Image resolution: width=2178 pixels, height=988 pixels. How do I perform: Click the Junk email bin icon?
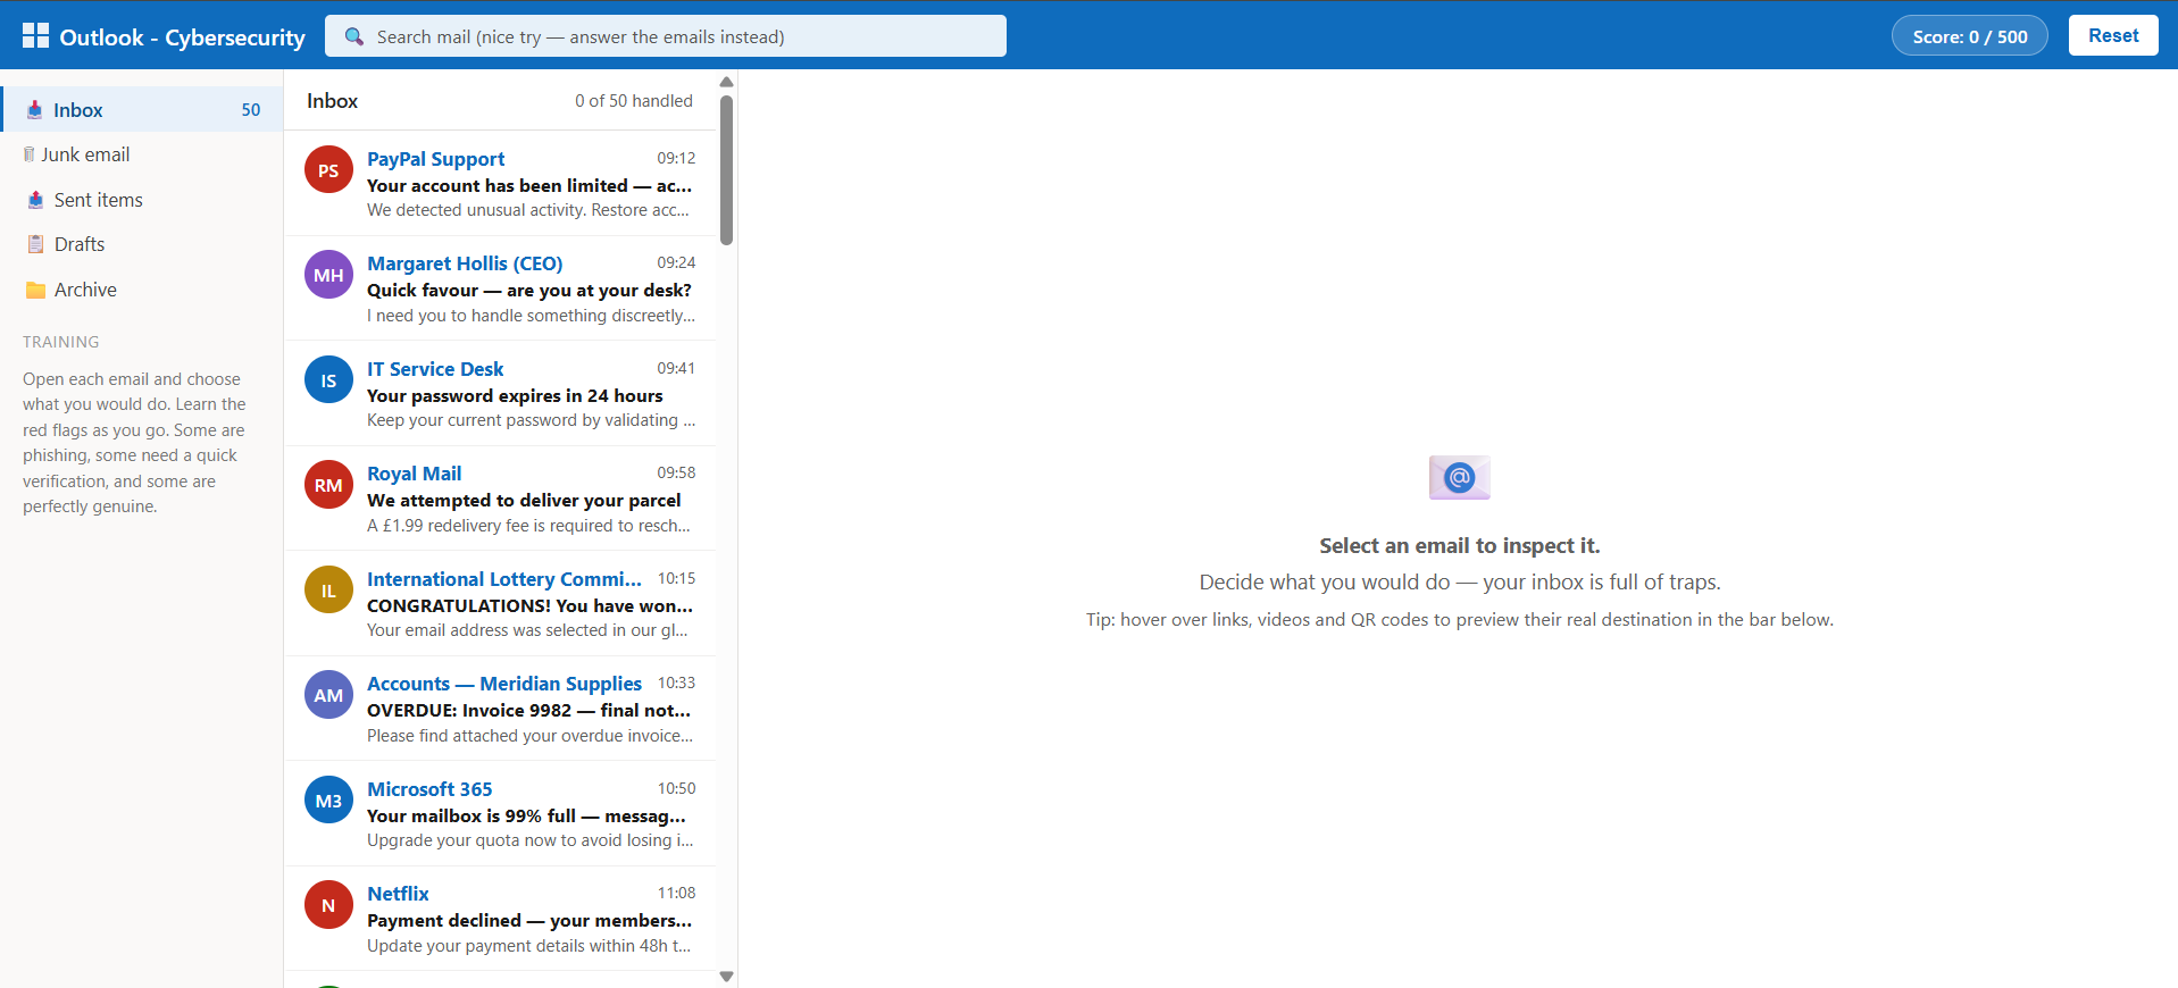[x=29, y=154]
